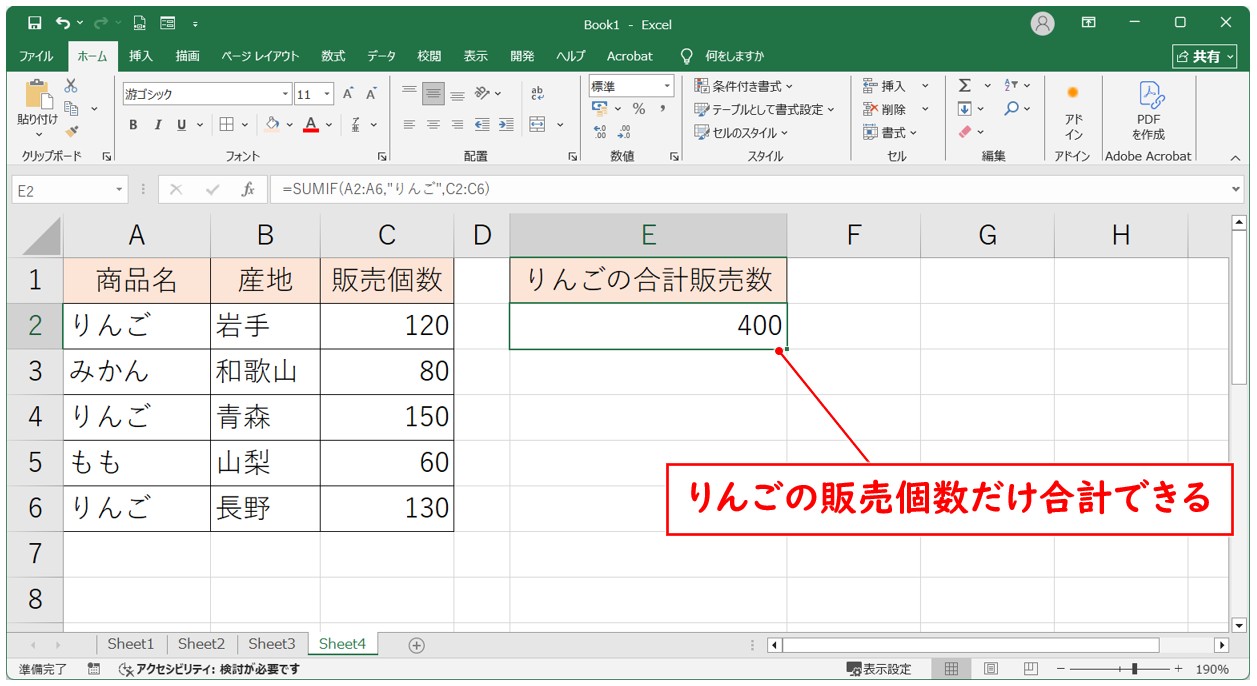This screenshot has height=686, width=1257.
Task: Click the AutoSum sigma icon
Action: pos(964,86)
